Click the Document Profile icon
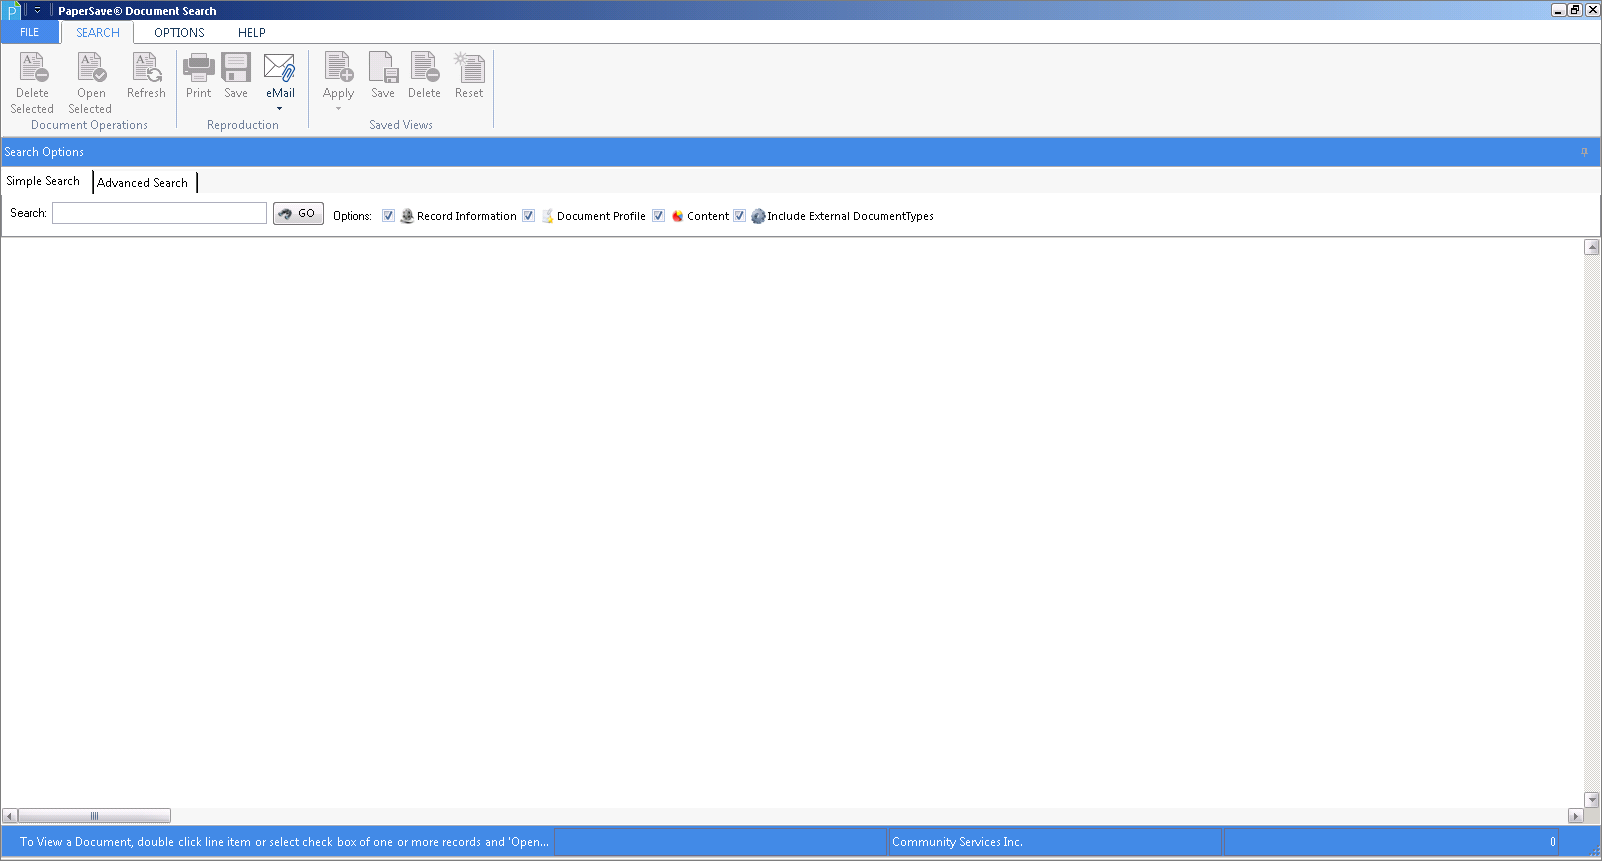The height and width of the screenshot is (861, 1602). pyautogui.click(x=547, y=216)
